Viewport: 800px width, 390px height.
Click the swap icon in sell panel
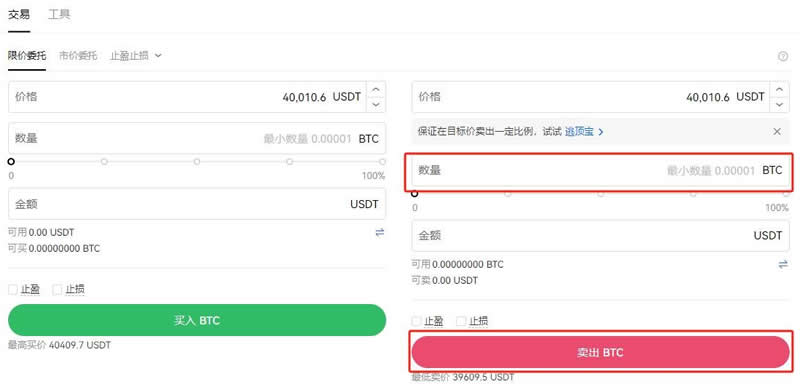783,264
